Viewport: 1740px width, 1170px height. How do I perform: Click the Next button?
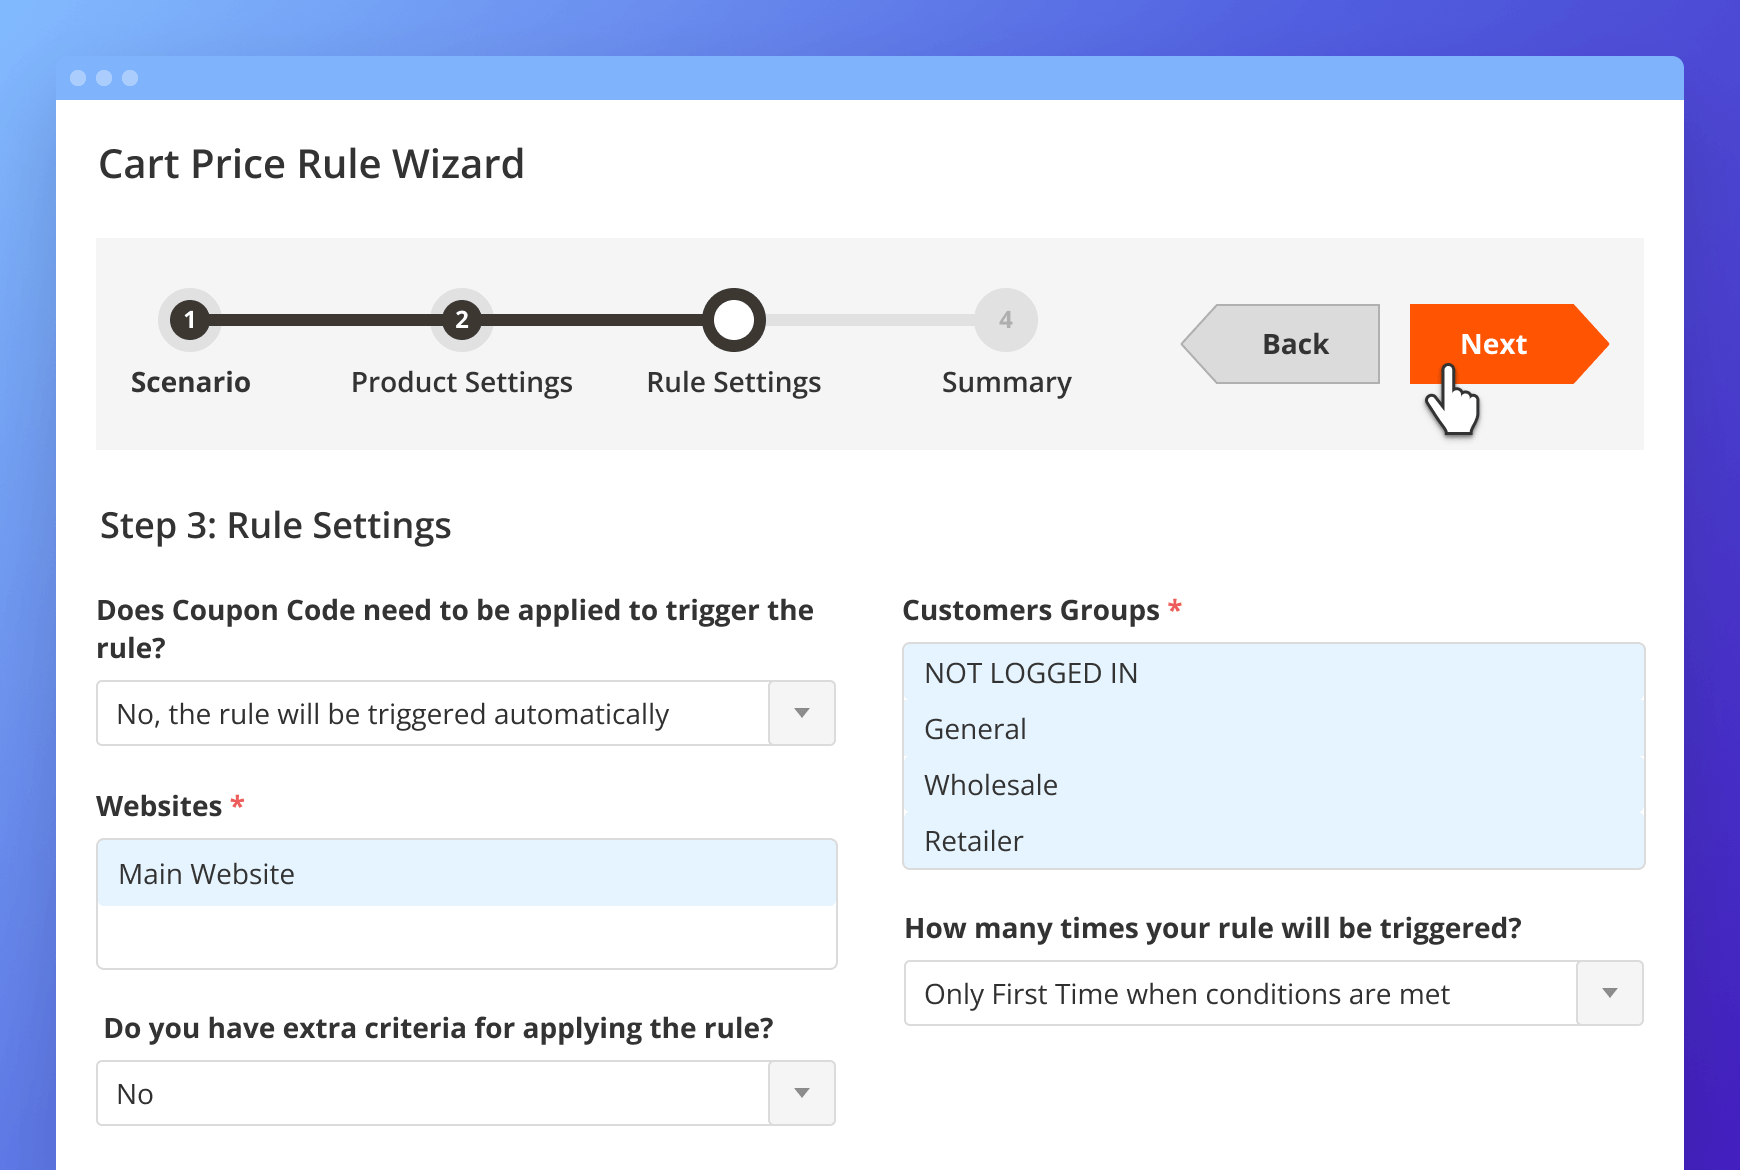pos(1494,344)
